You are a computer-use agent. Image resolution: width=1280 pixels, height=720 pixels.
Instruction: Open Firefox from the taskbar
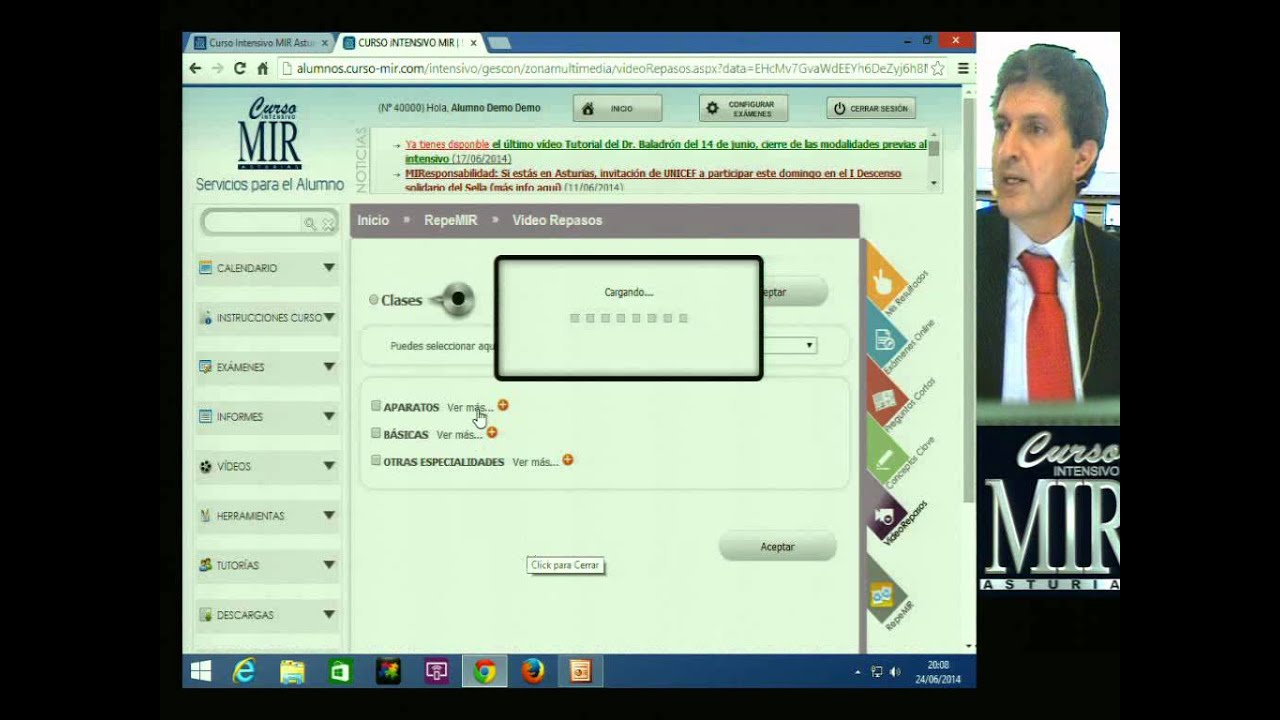(533, 672)
